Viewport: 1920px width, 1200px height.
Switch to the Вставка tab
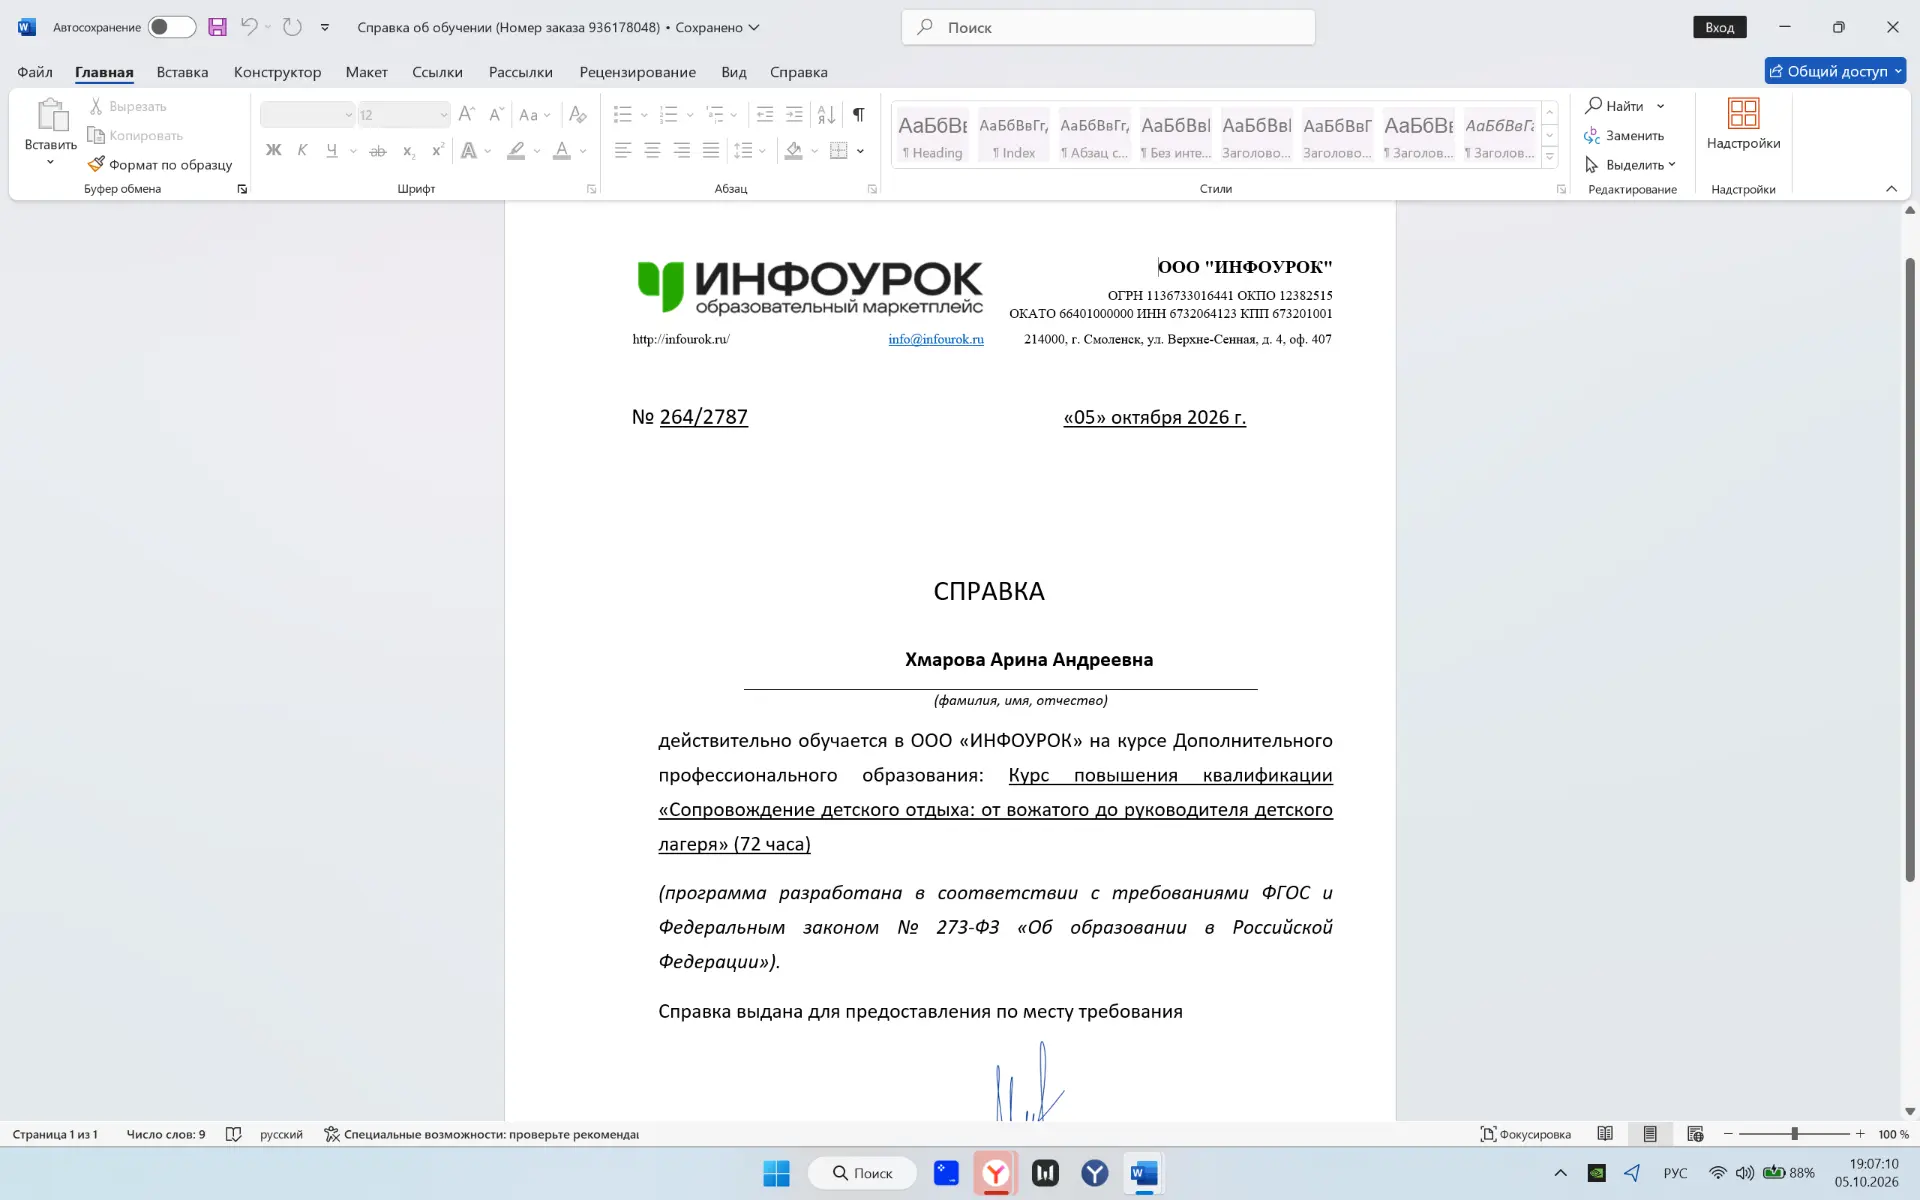point(182,72)
